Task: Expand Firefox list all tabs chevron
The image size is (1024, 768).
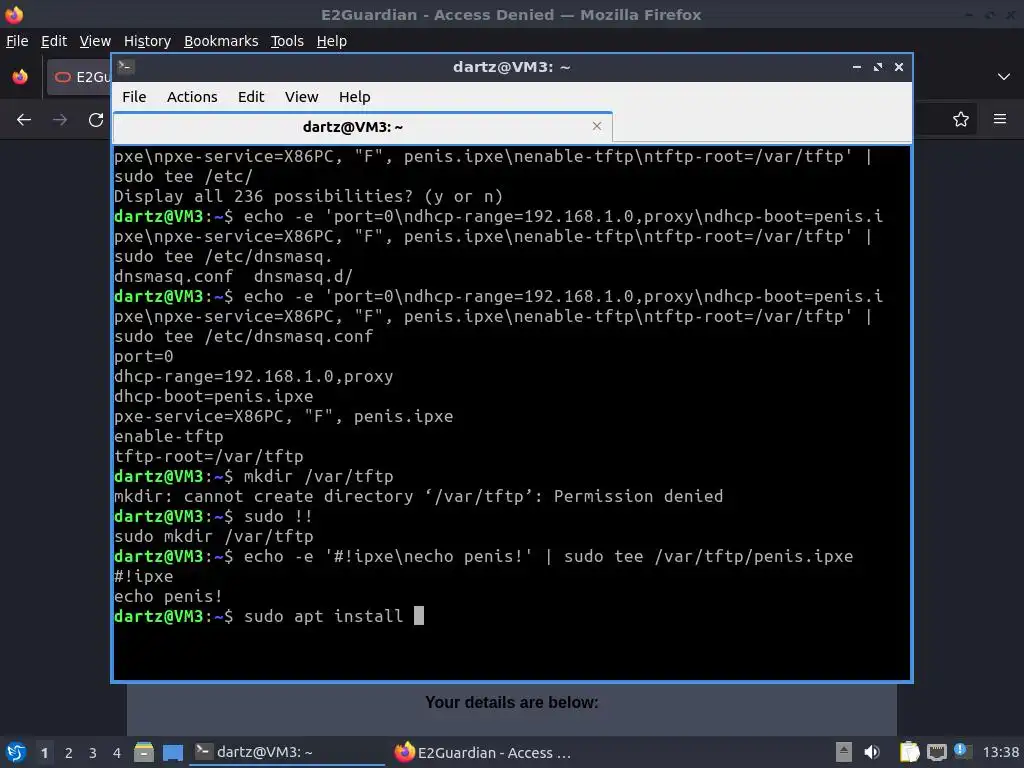Action: 1004,77
